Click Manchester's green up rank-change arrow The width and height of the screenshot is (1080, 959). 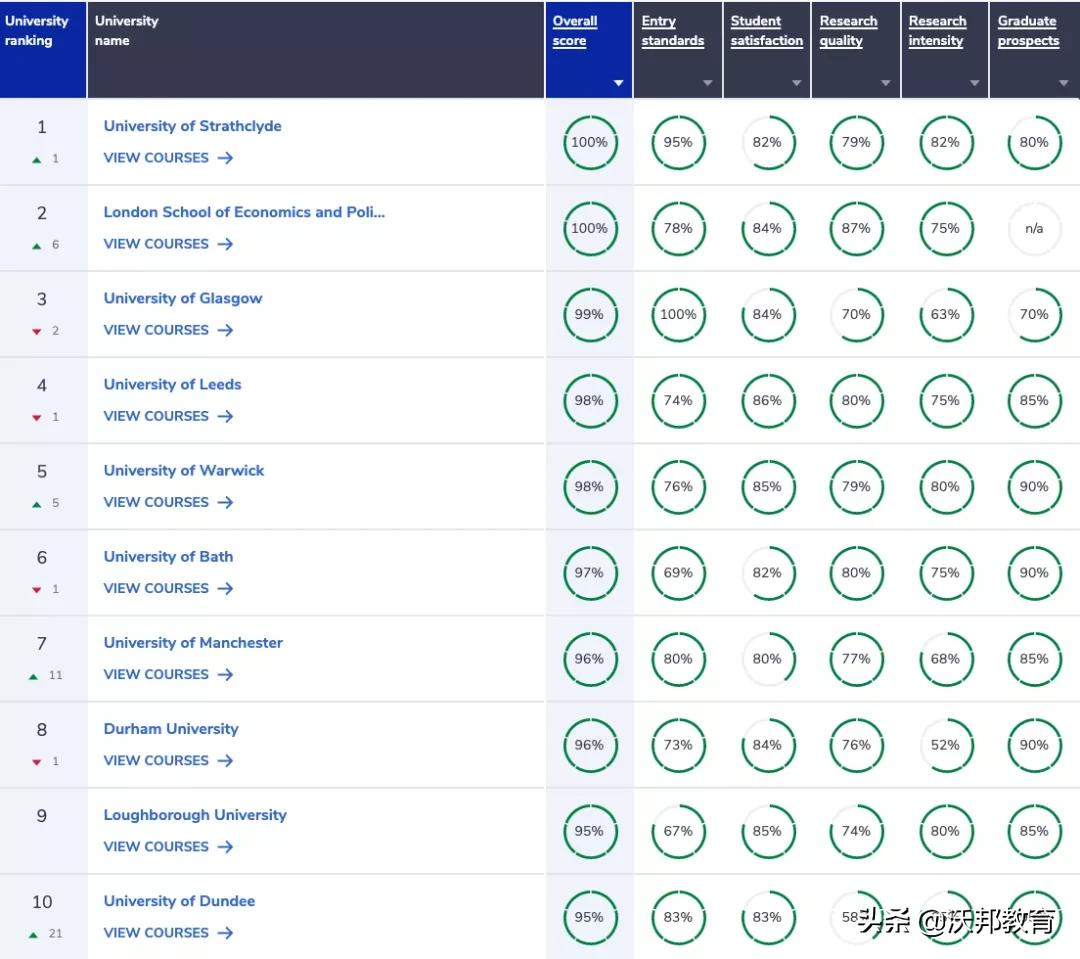click(33, 677)
